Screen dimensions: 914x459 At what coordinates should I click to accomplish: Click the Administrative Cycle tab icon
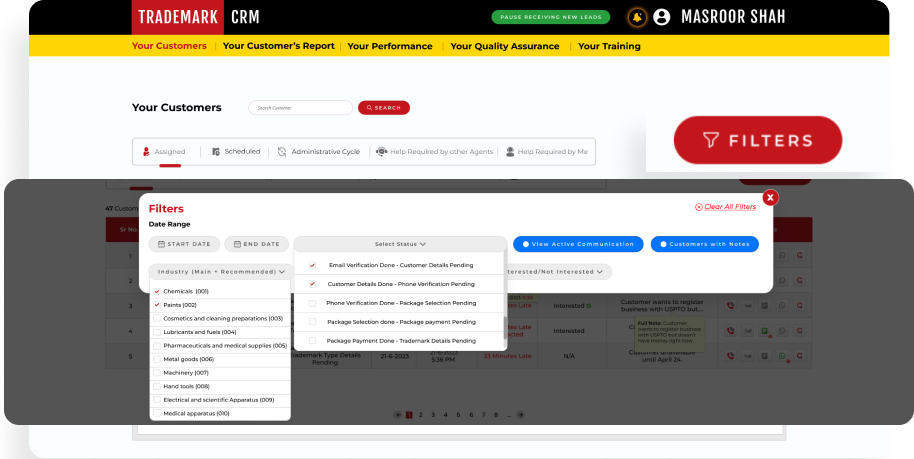pyautogui.click(x=282, y=151)
